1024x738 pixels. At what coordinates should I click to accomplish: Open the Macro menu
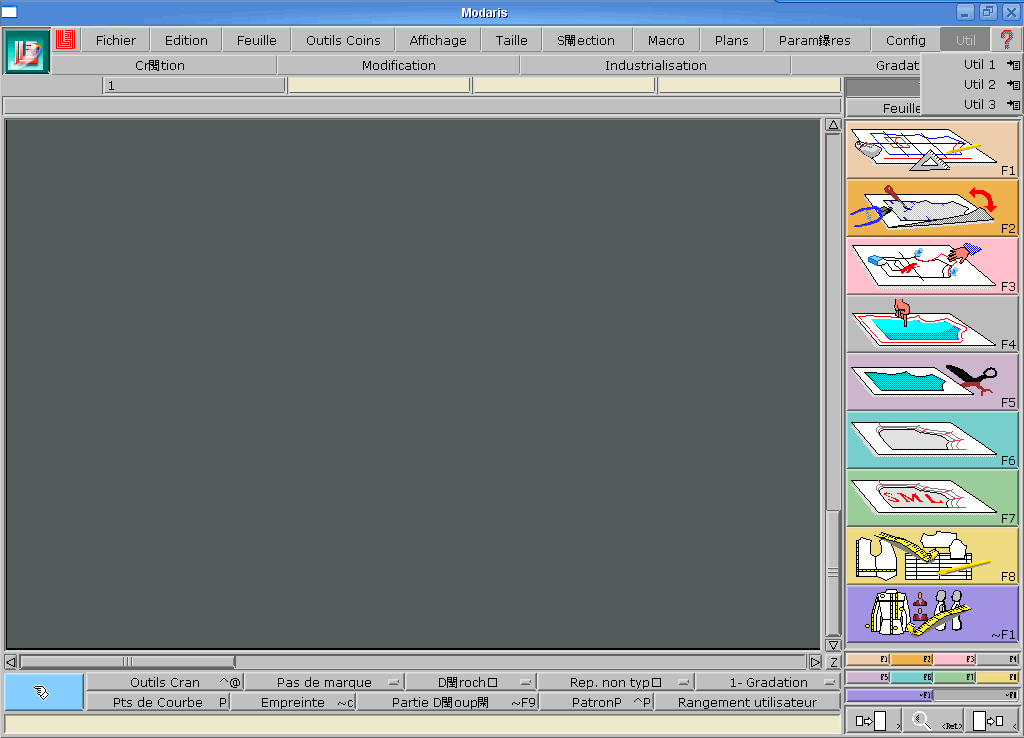666,40
